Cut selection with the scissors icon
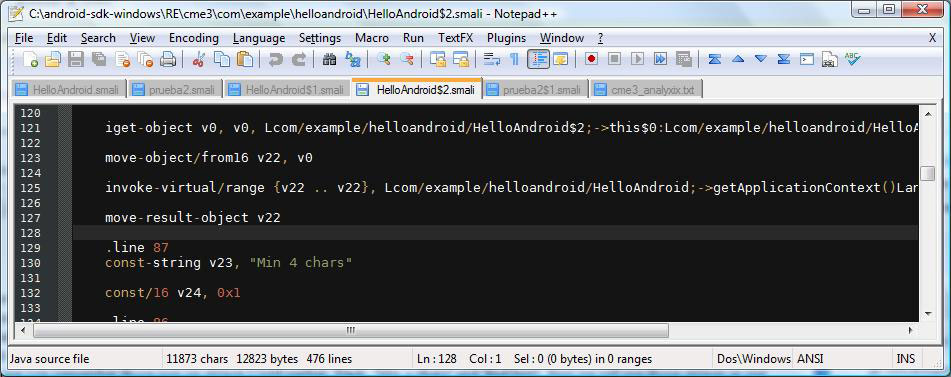951x377 pixels. tap(198, 59)
